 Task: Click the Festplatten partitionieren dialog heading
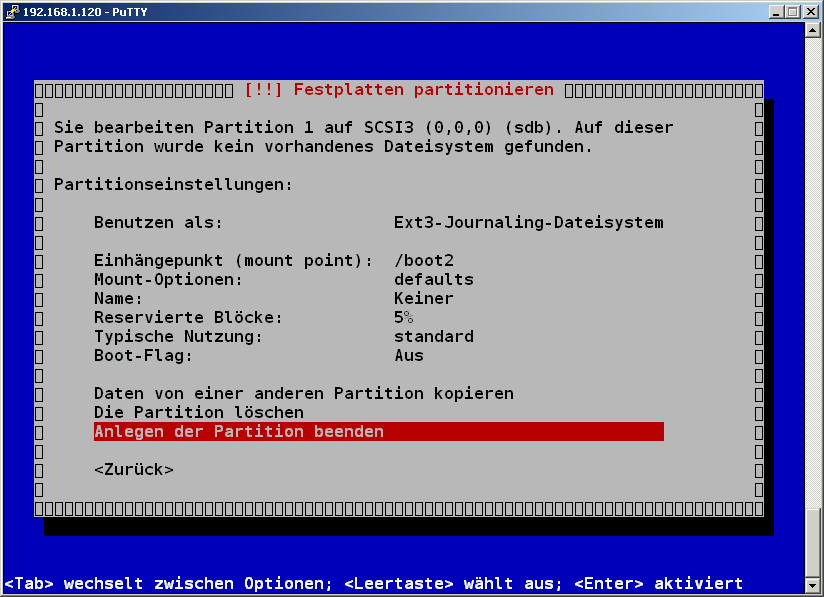point(420,89)
